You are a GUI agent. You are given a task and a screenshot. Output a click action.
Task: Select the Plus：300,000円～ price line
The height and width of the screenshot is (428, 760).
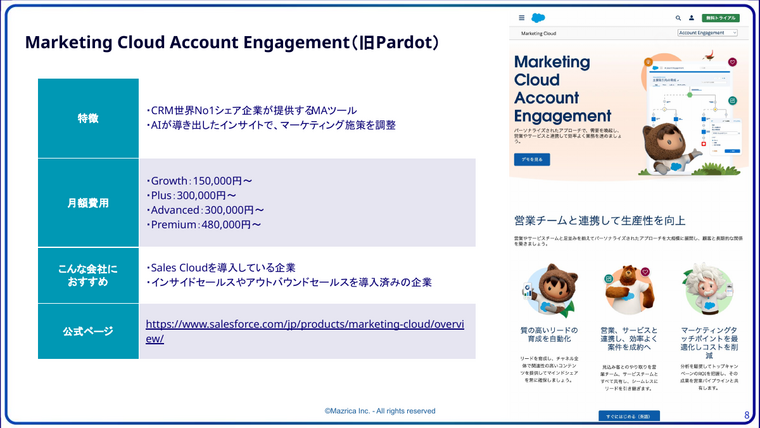pyautogui.click(x=191, y=195)
